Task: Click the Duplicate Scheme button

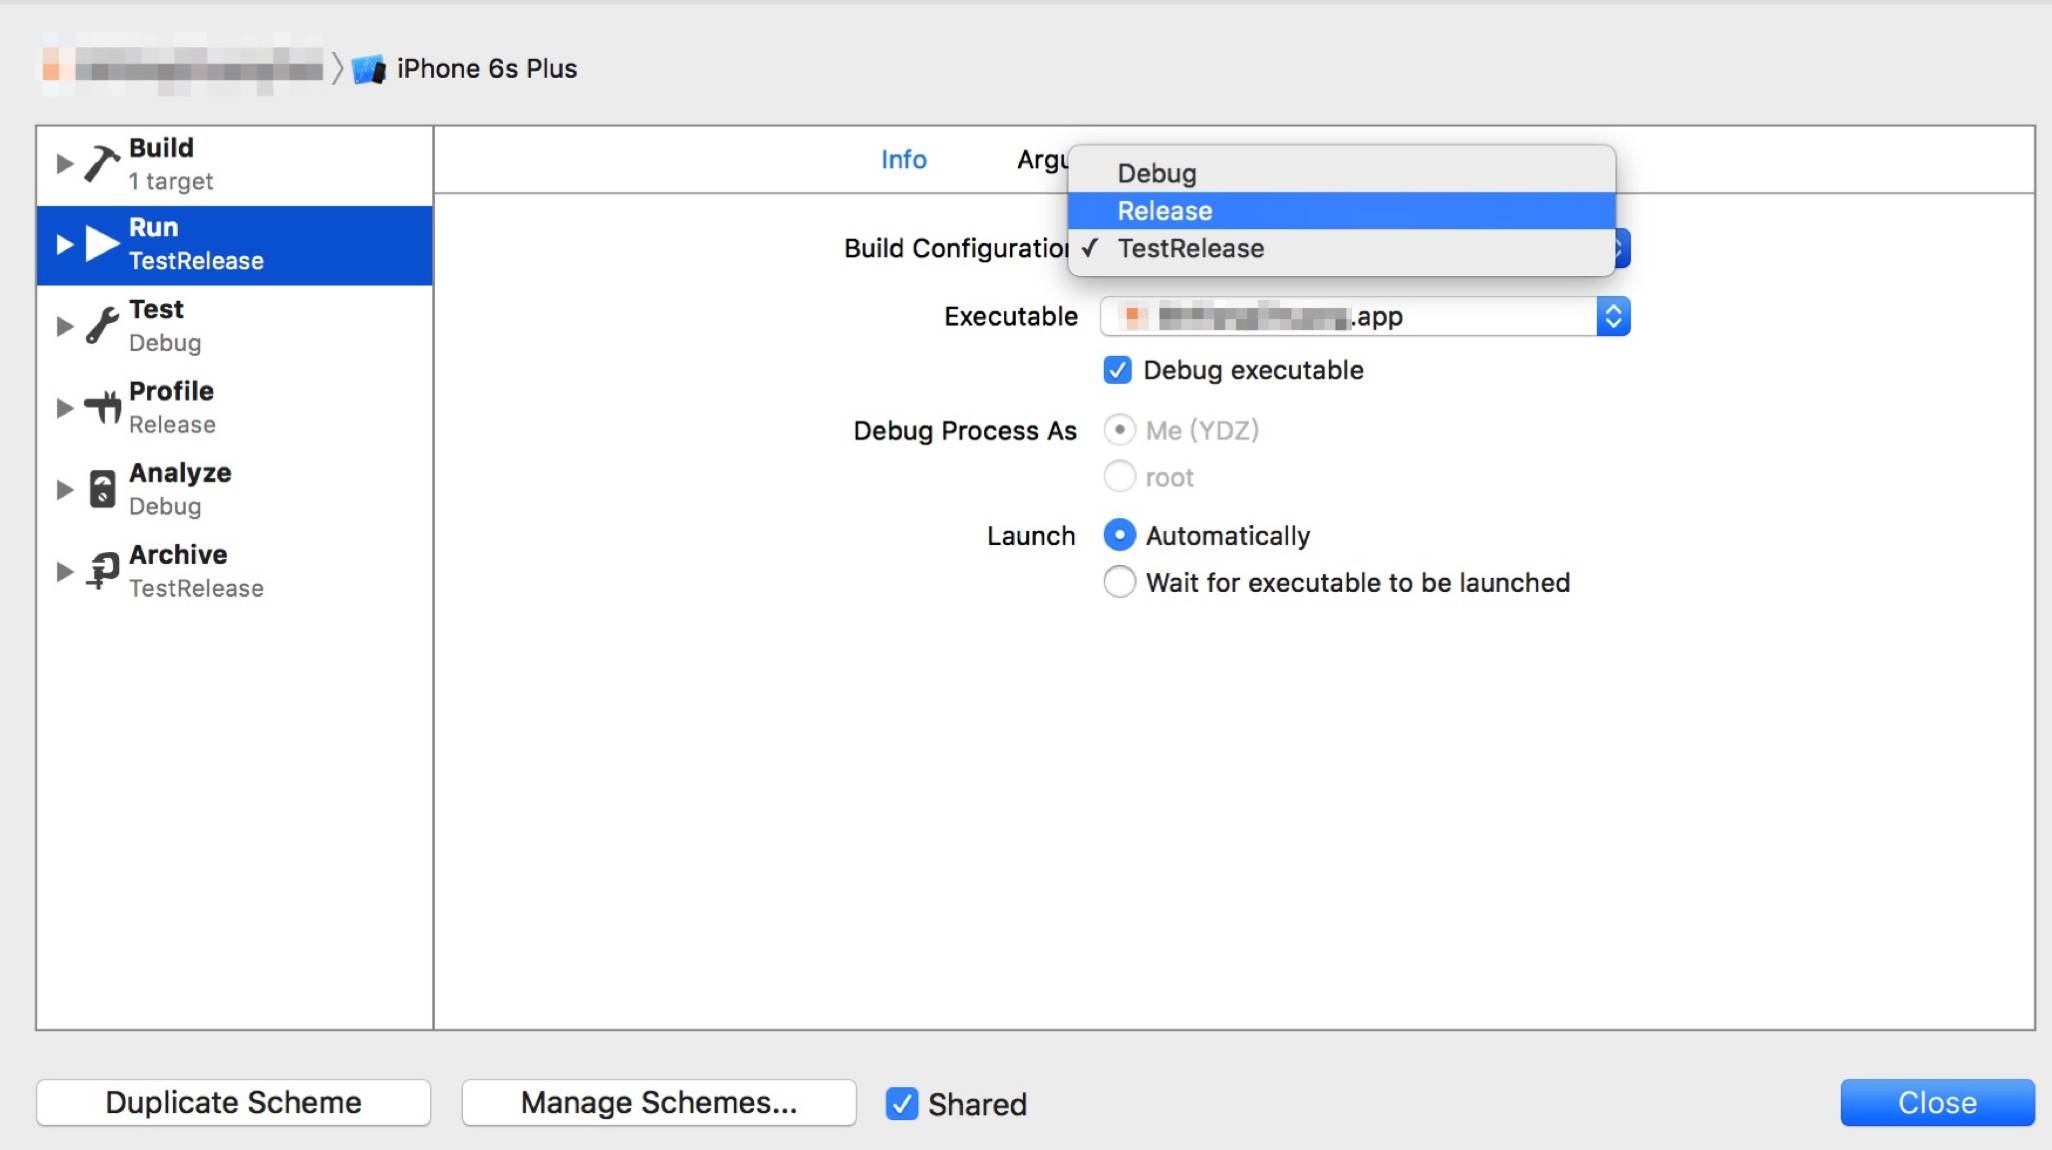Action: click(233, 1102)
